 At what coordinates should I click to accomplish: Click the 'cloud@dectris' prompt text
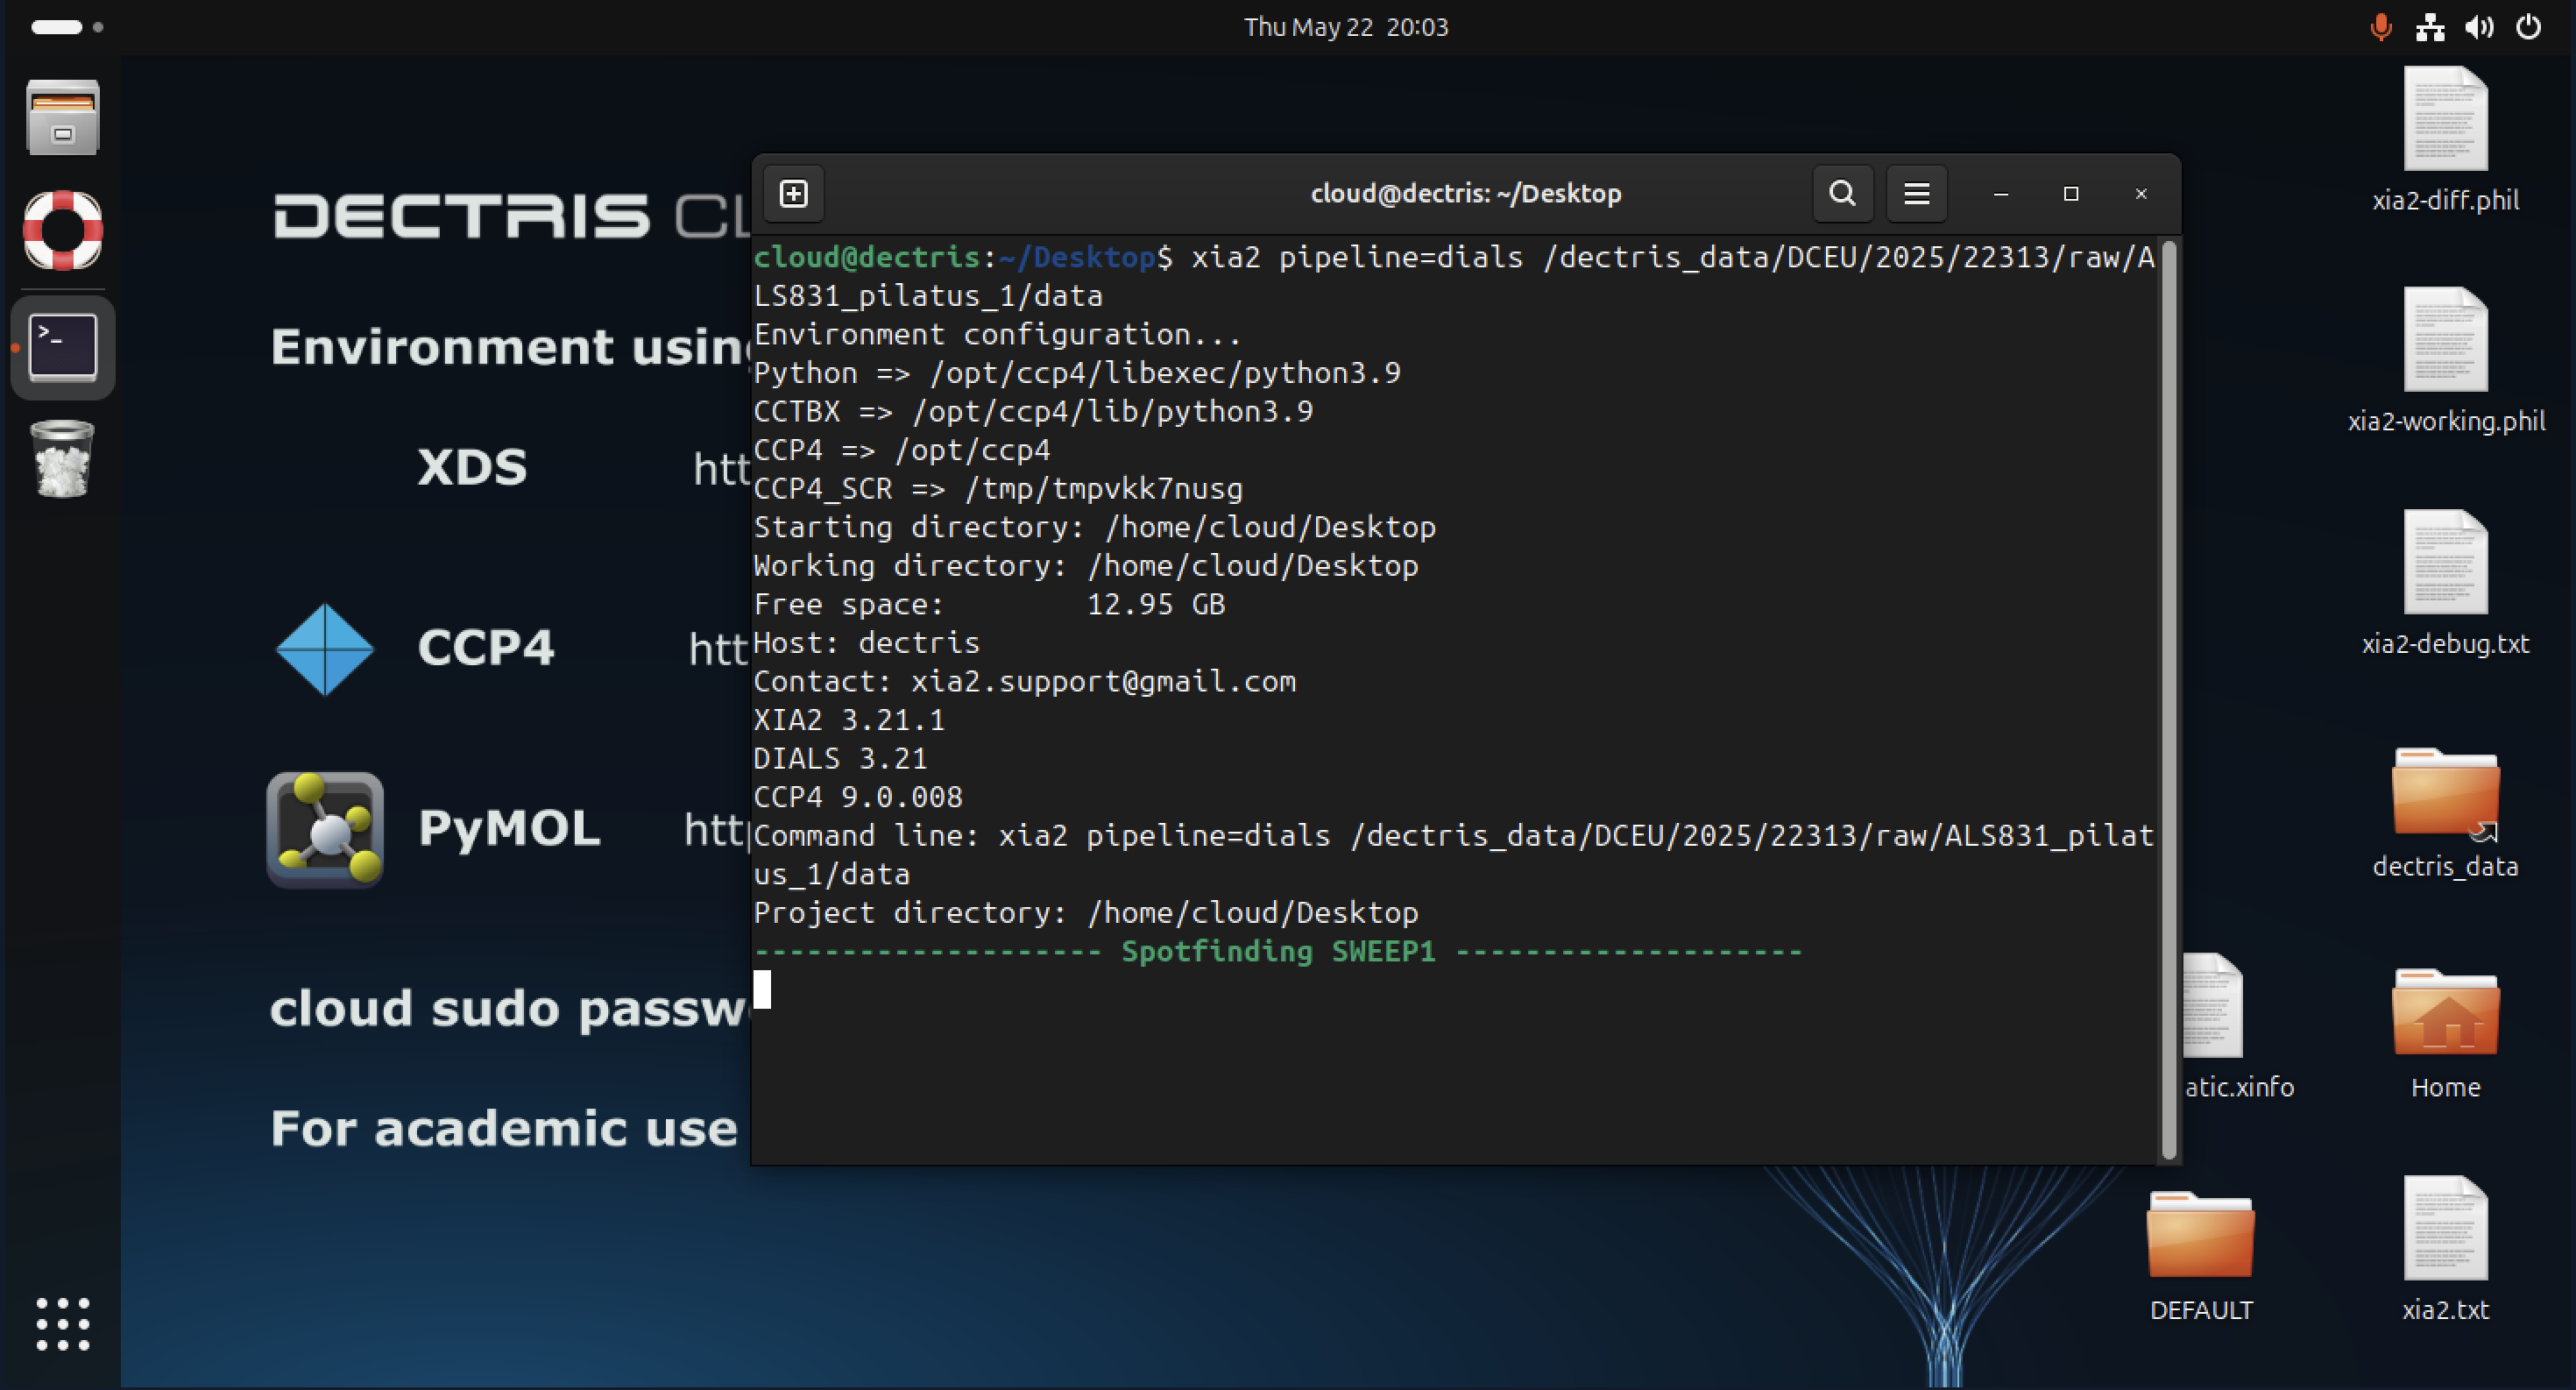pos(867,257)
